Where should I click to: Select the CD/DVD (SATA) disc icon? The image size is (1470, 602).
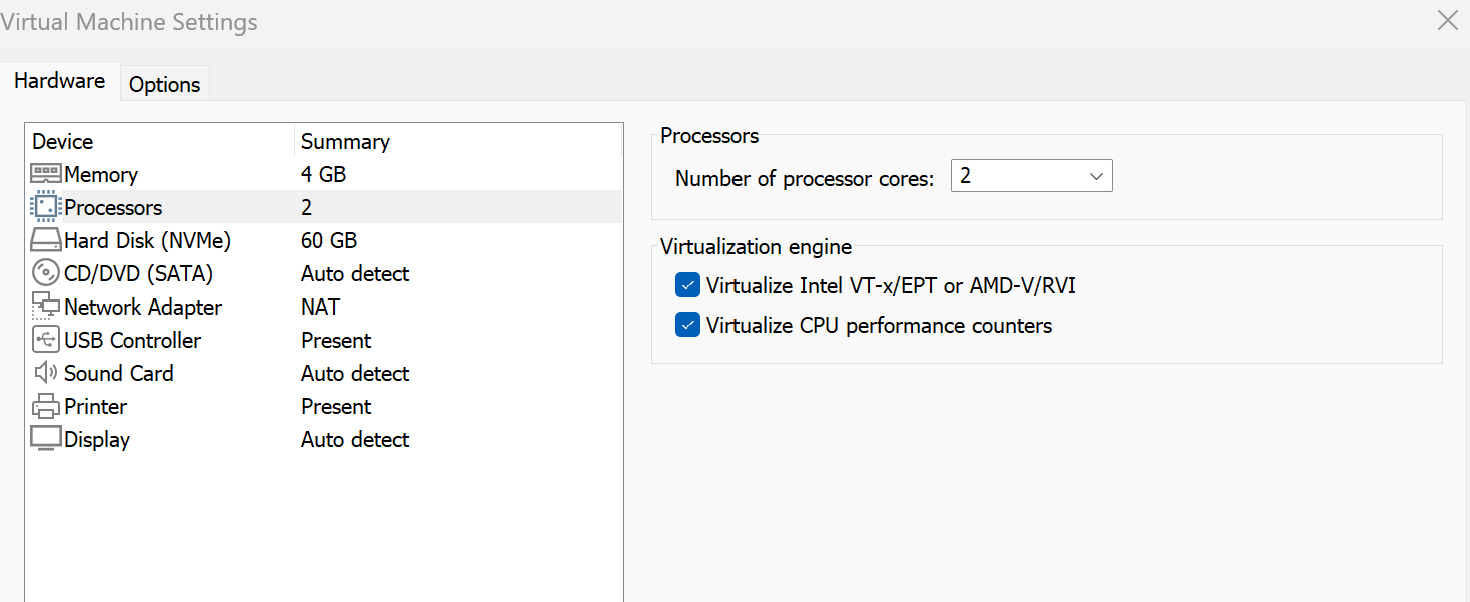point(46,273)
